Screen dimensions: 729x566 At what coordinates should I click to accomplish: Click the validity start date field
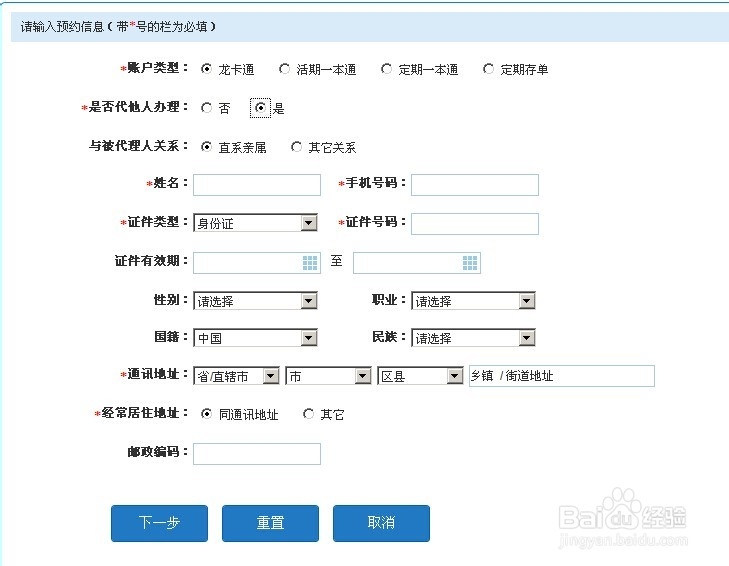pos(257,263)
